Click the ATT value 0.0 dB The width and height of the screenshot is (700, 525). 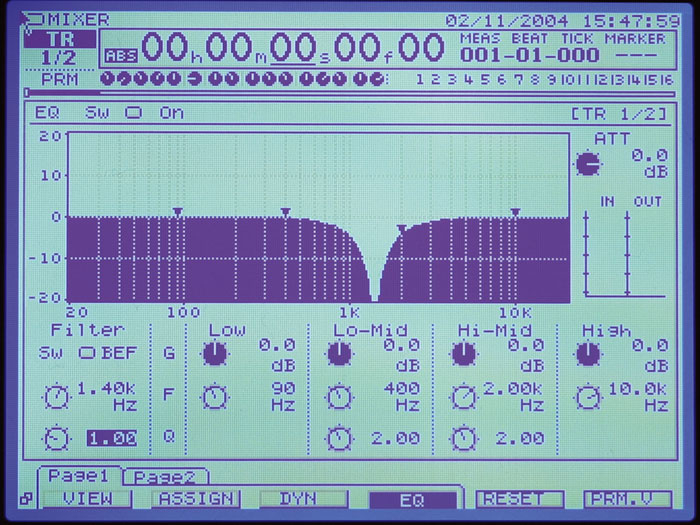pyautogui.click(x=650, y=163)
